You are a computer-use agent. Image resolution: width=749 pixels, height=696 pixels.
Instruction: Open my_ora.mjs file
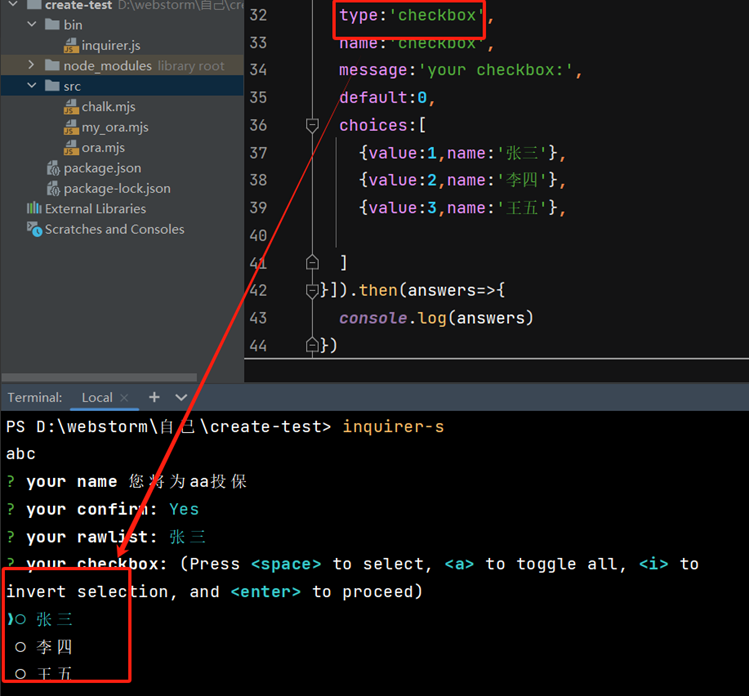click(x=115, y=127)
